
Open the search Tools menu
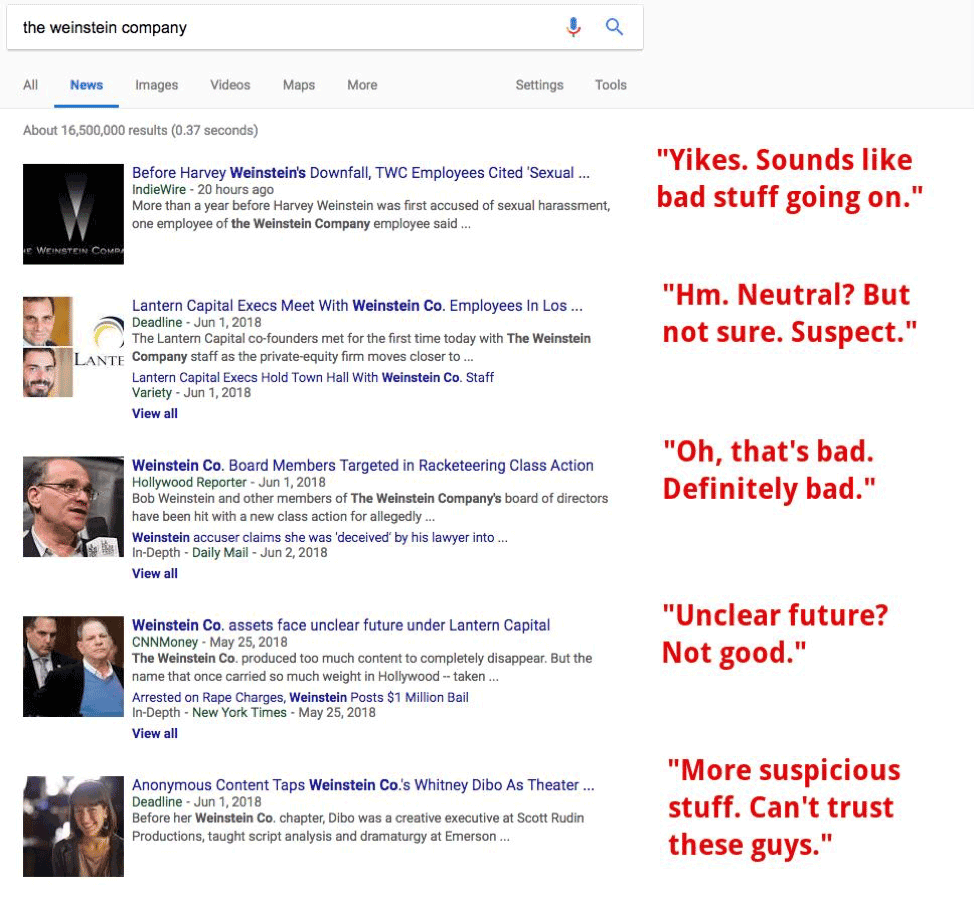[610, 85]
